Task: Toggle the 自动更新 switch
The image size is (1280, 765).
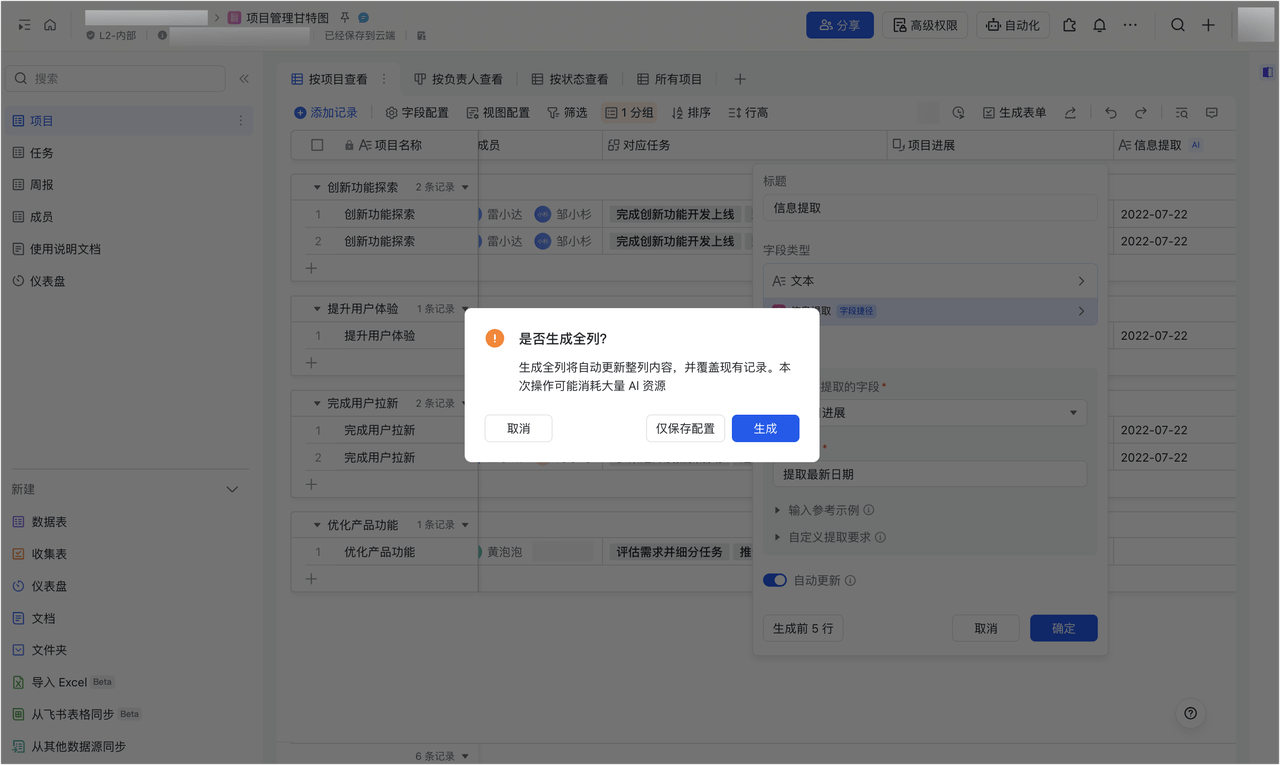Action: (775, 580)
